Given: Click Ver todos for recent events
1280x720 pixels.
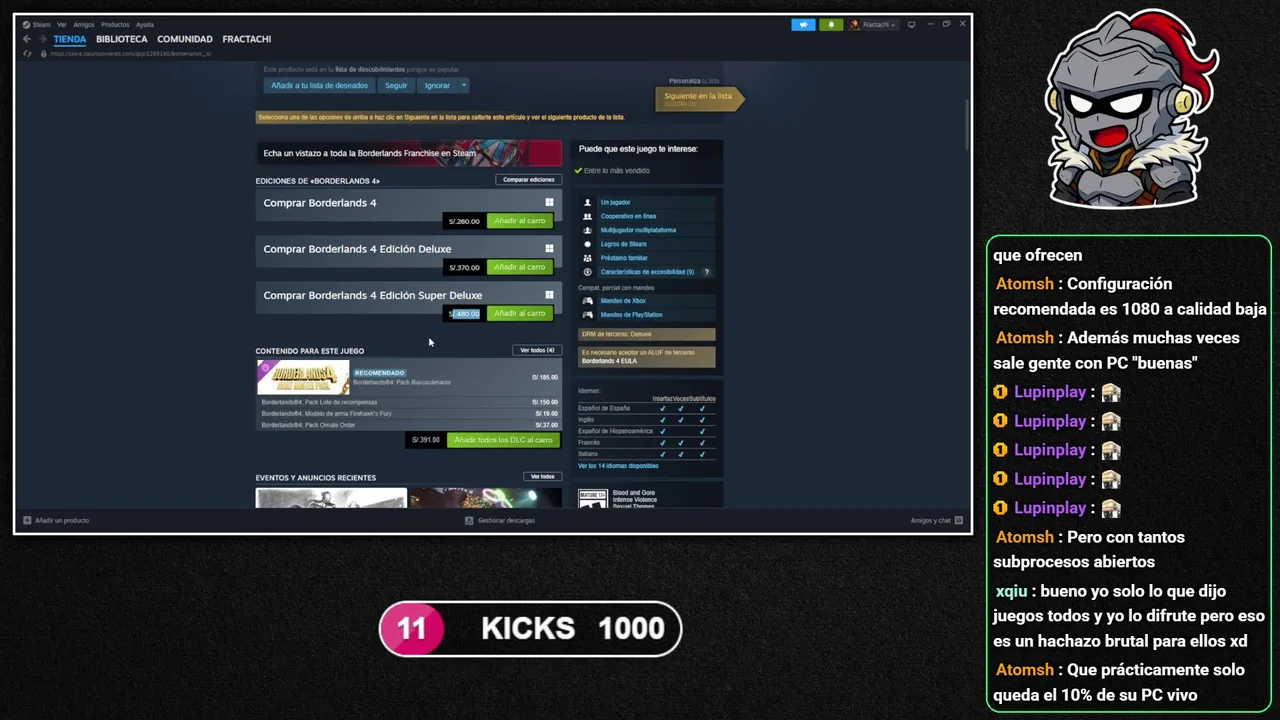Looking at the screenshot, I should (x=542, y=477).
